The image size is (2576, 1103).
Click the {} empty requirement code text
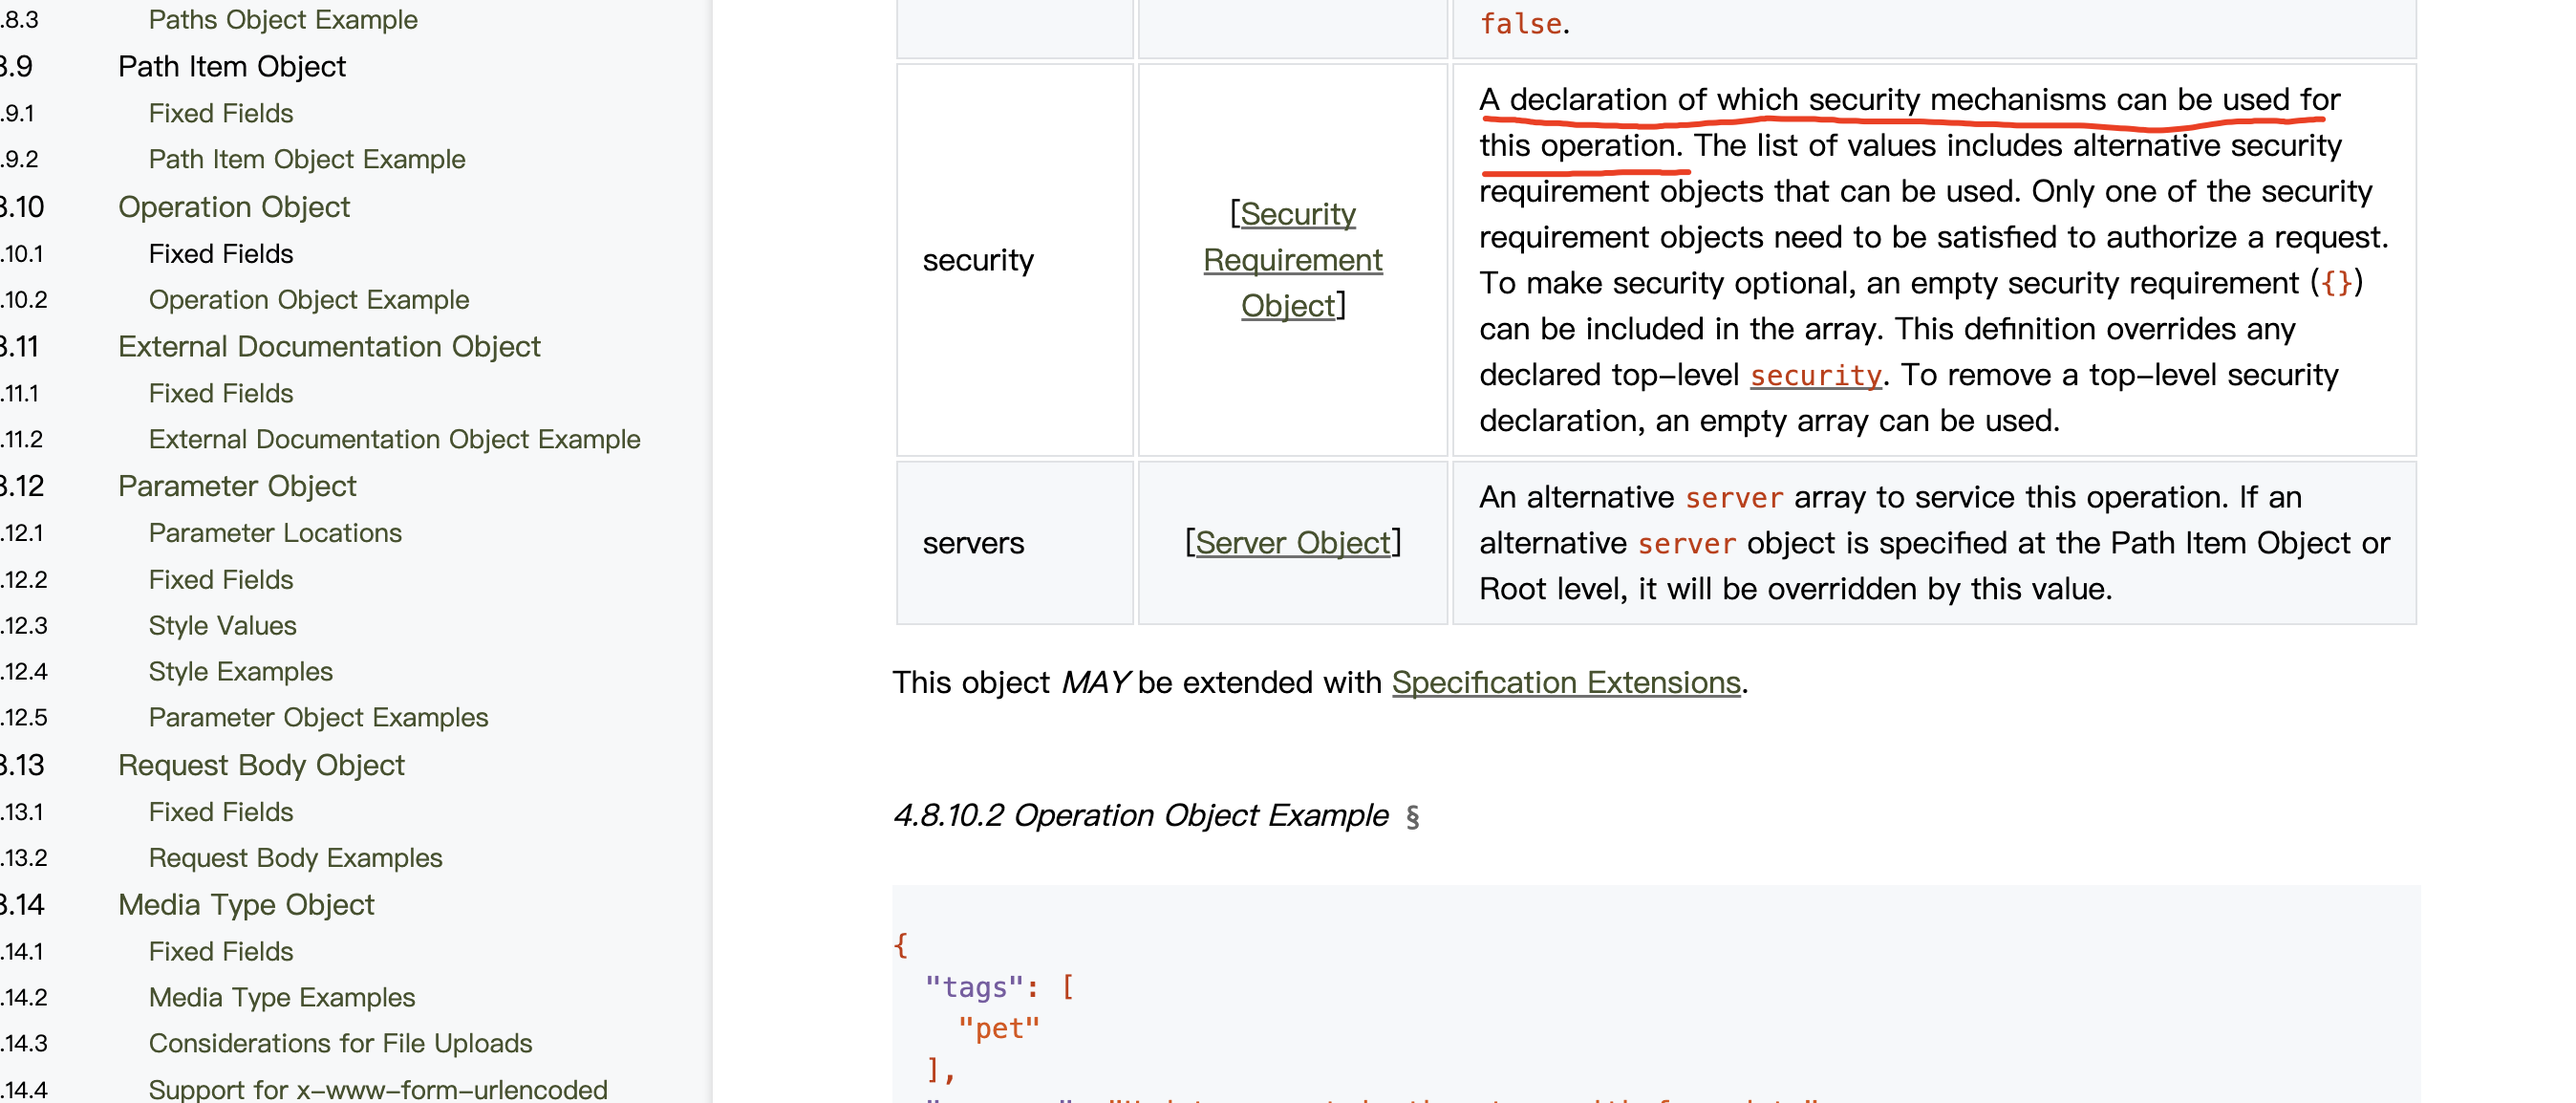point(2337,283)
